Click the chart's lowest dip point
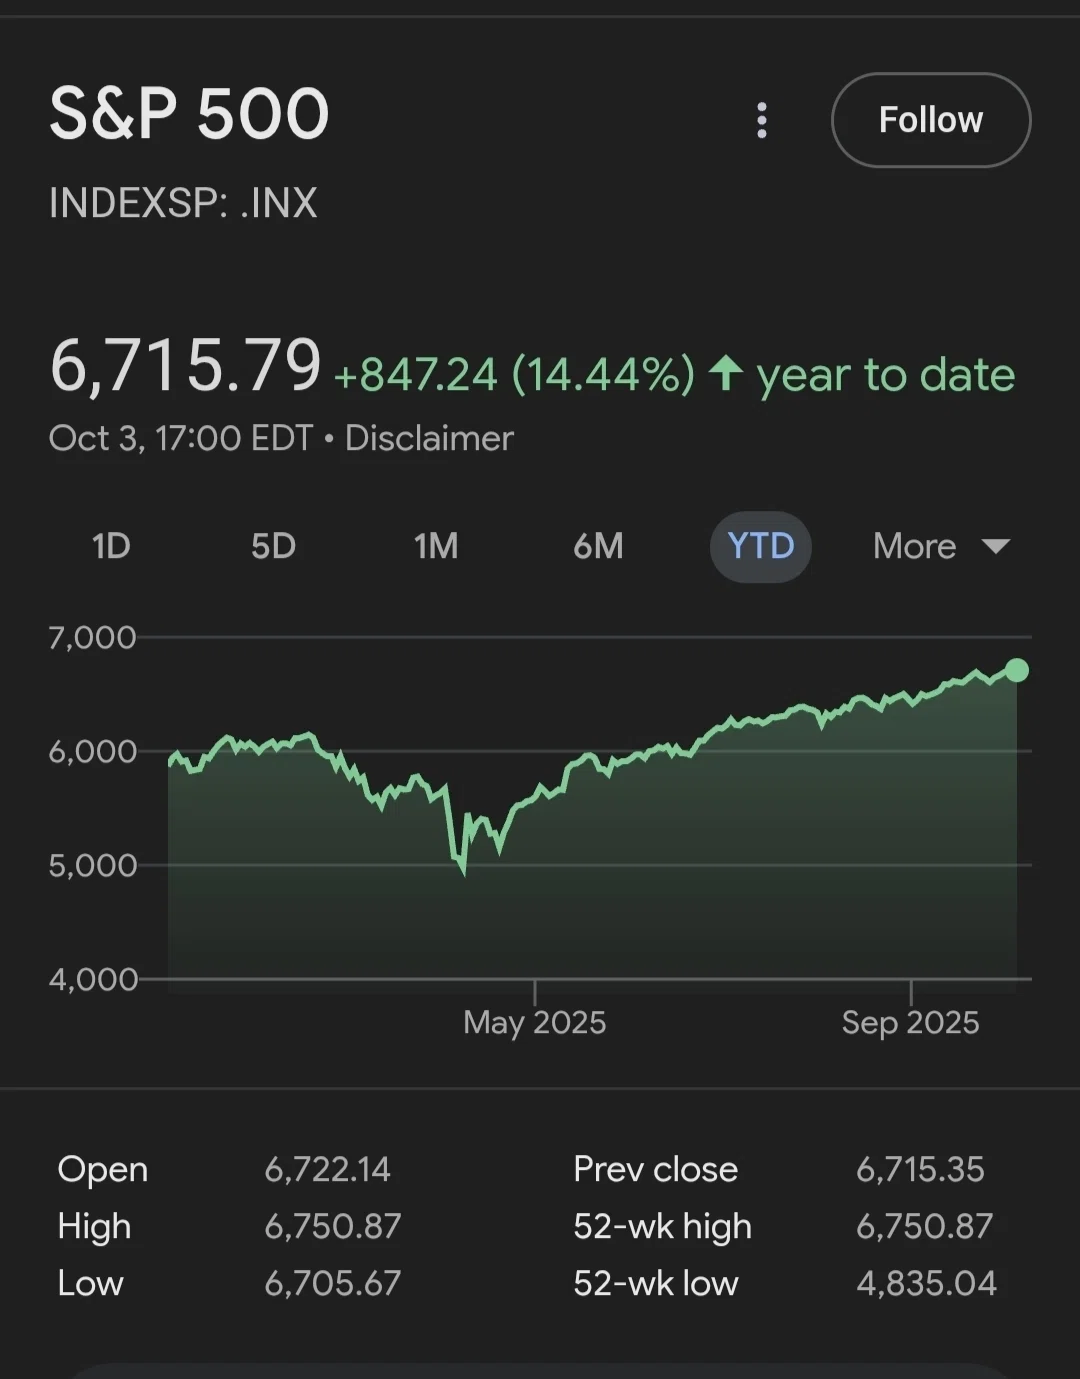The height and width of the screenshot is (1379, 1080). pos(463,872)
